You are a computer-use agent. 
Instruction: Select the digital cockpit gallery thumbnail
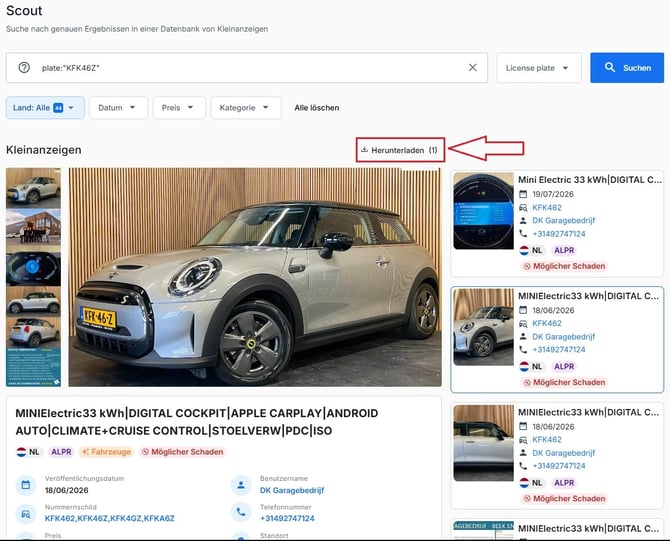[x=33, y=268]
